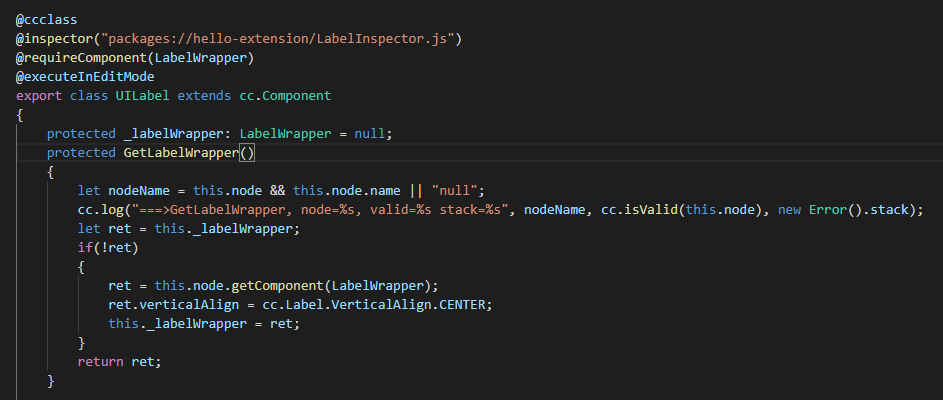Click the @requireComponent decorator
943x400 pixels.
point(85,57)
